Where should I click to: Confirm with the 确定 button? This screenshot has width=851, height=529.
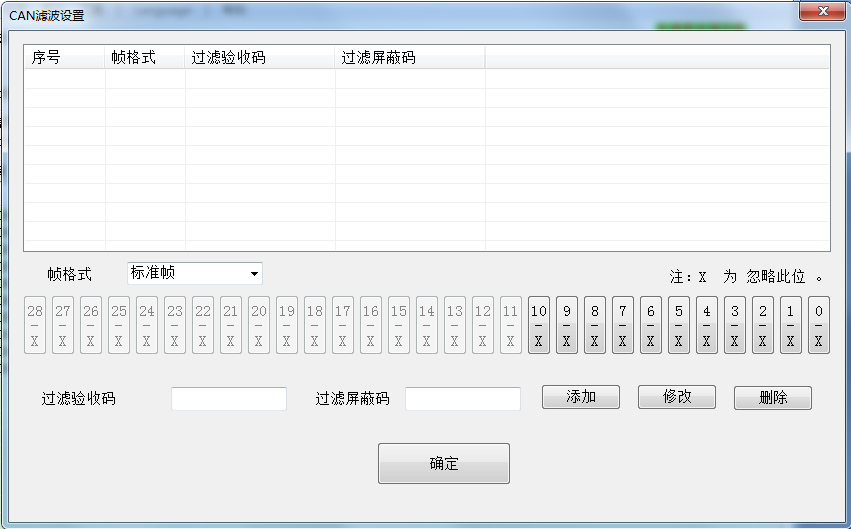444,464
